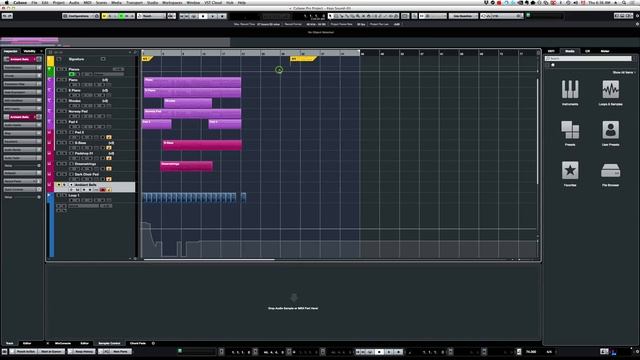Image resolution: width=640 pixels, height=360 pixels.
Task: Open the Project menu
Action: point(58,2)
